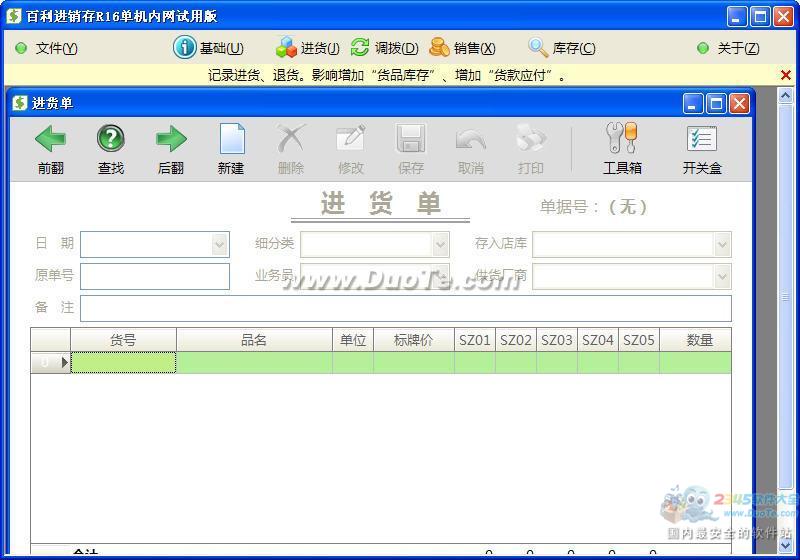Click the SZ03 column header
The height and width of the screenshot is (560, 800).
(557, 340)
